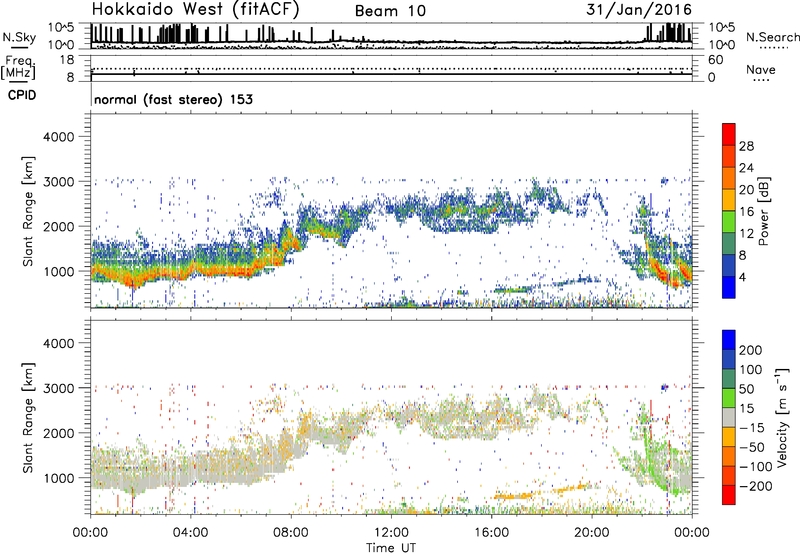Image resolution: width=800 pixels, height=554 pixels.
Task: Click 'normal (fast stereo) 153' text
Action: tap(173, 99)
